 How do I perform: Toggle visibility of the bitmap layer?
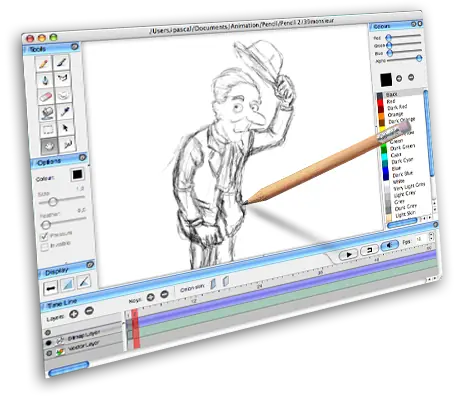point(49,343)
